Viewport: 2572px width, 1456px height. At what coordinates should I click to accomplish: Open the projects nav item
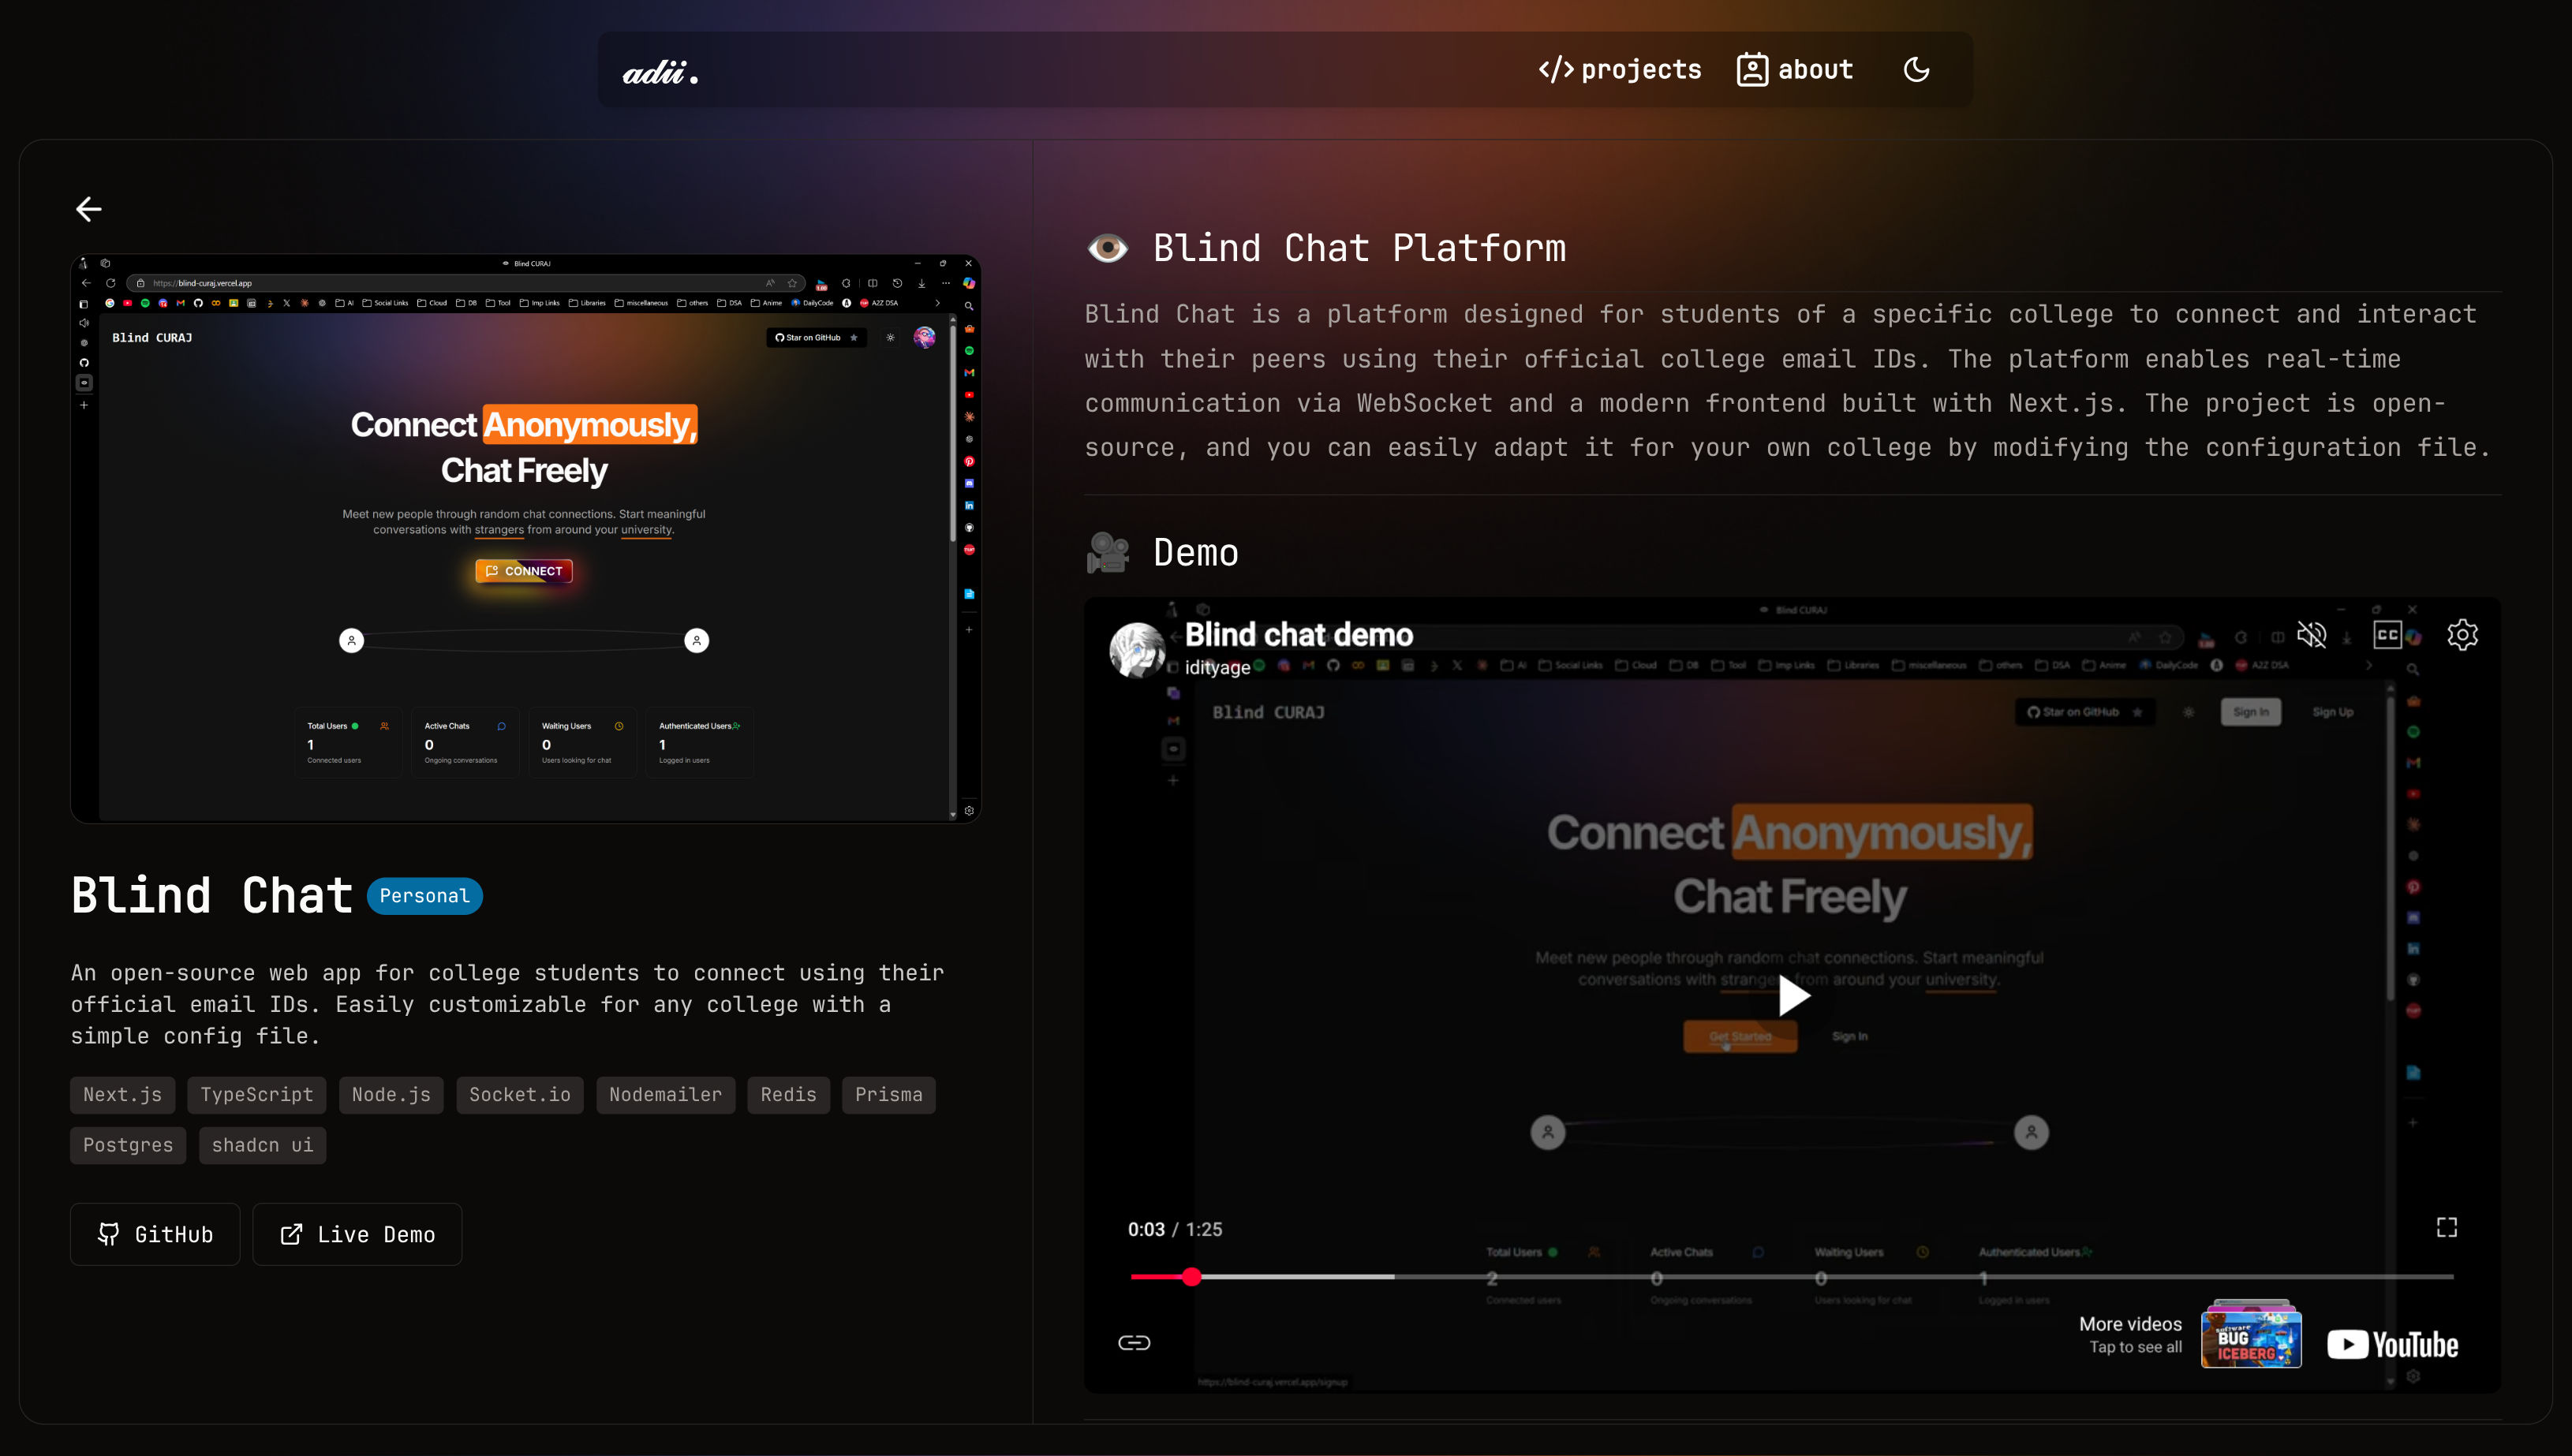(x=1620, y=70)
